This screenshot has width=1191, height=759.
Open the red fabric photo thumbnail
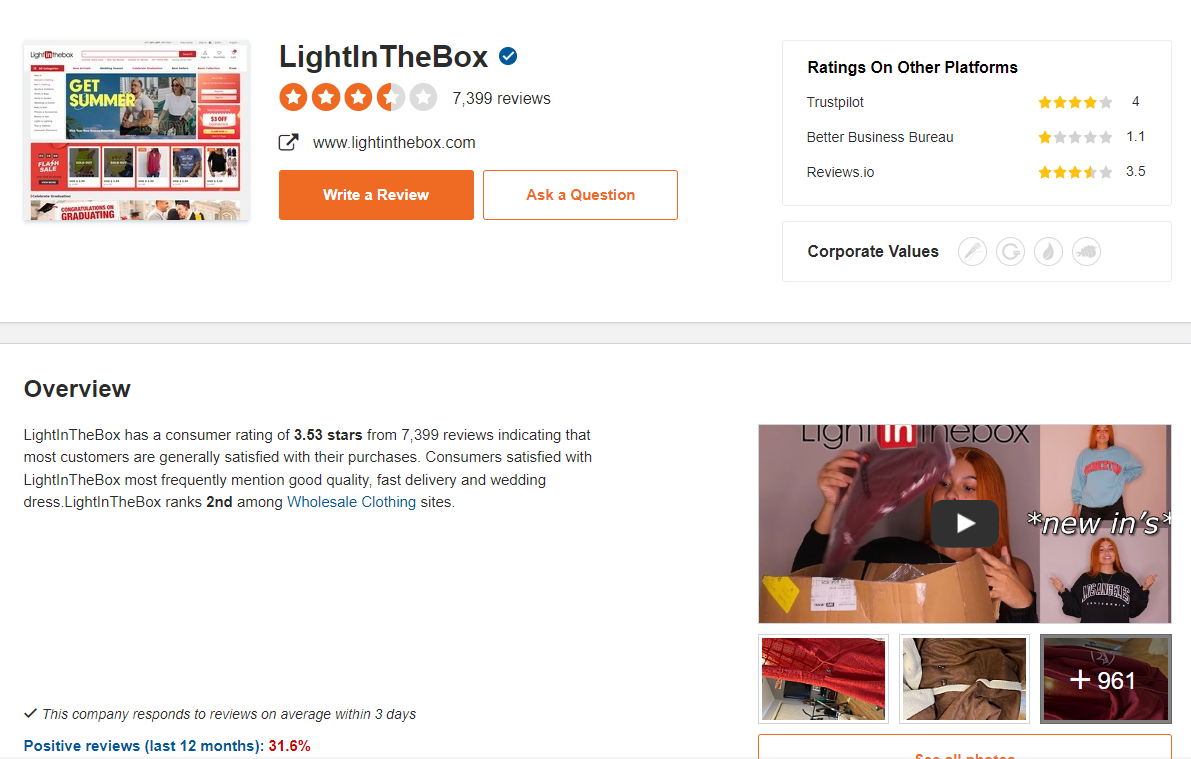click(x=823, y=679)
